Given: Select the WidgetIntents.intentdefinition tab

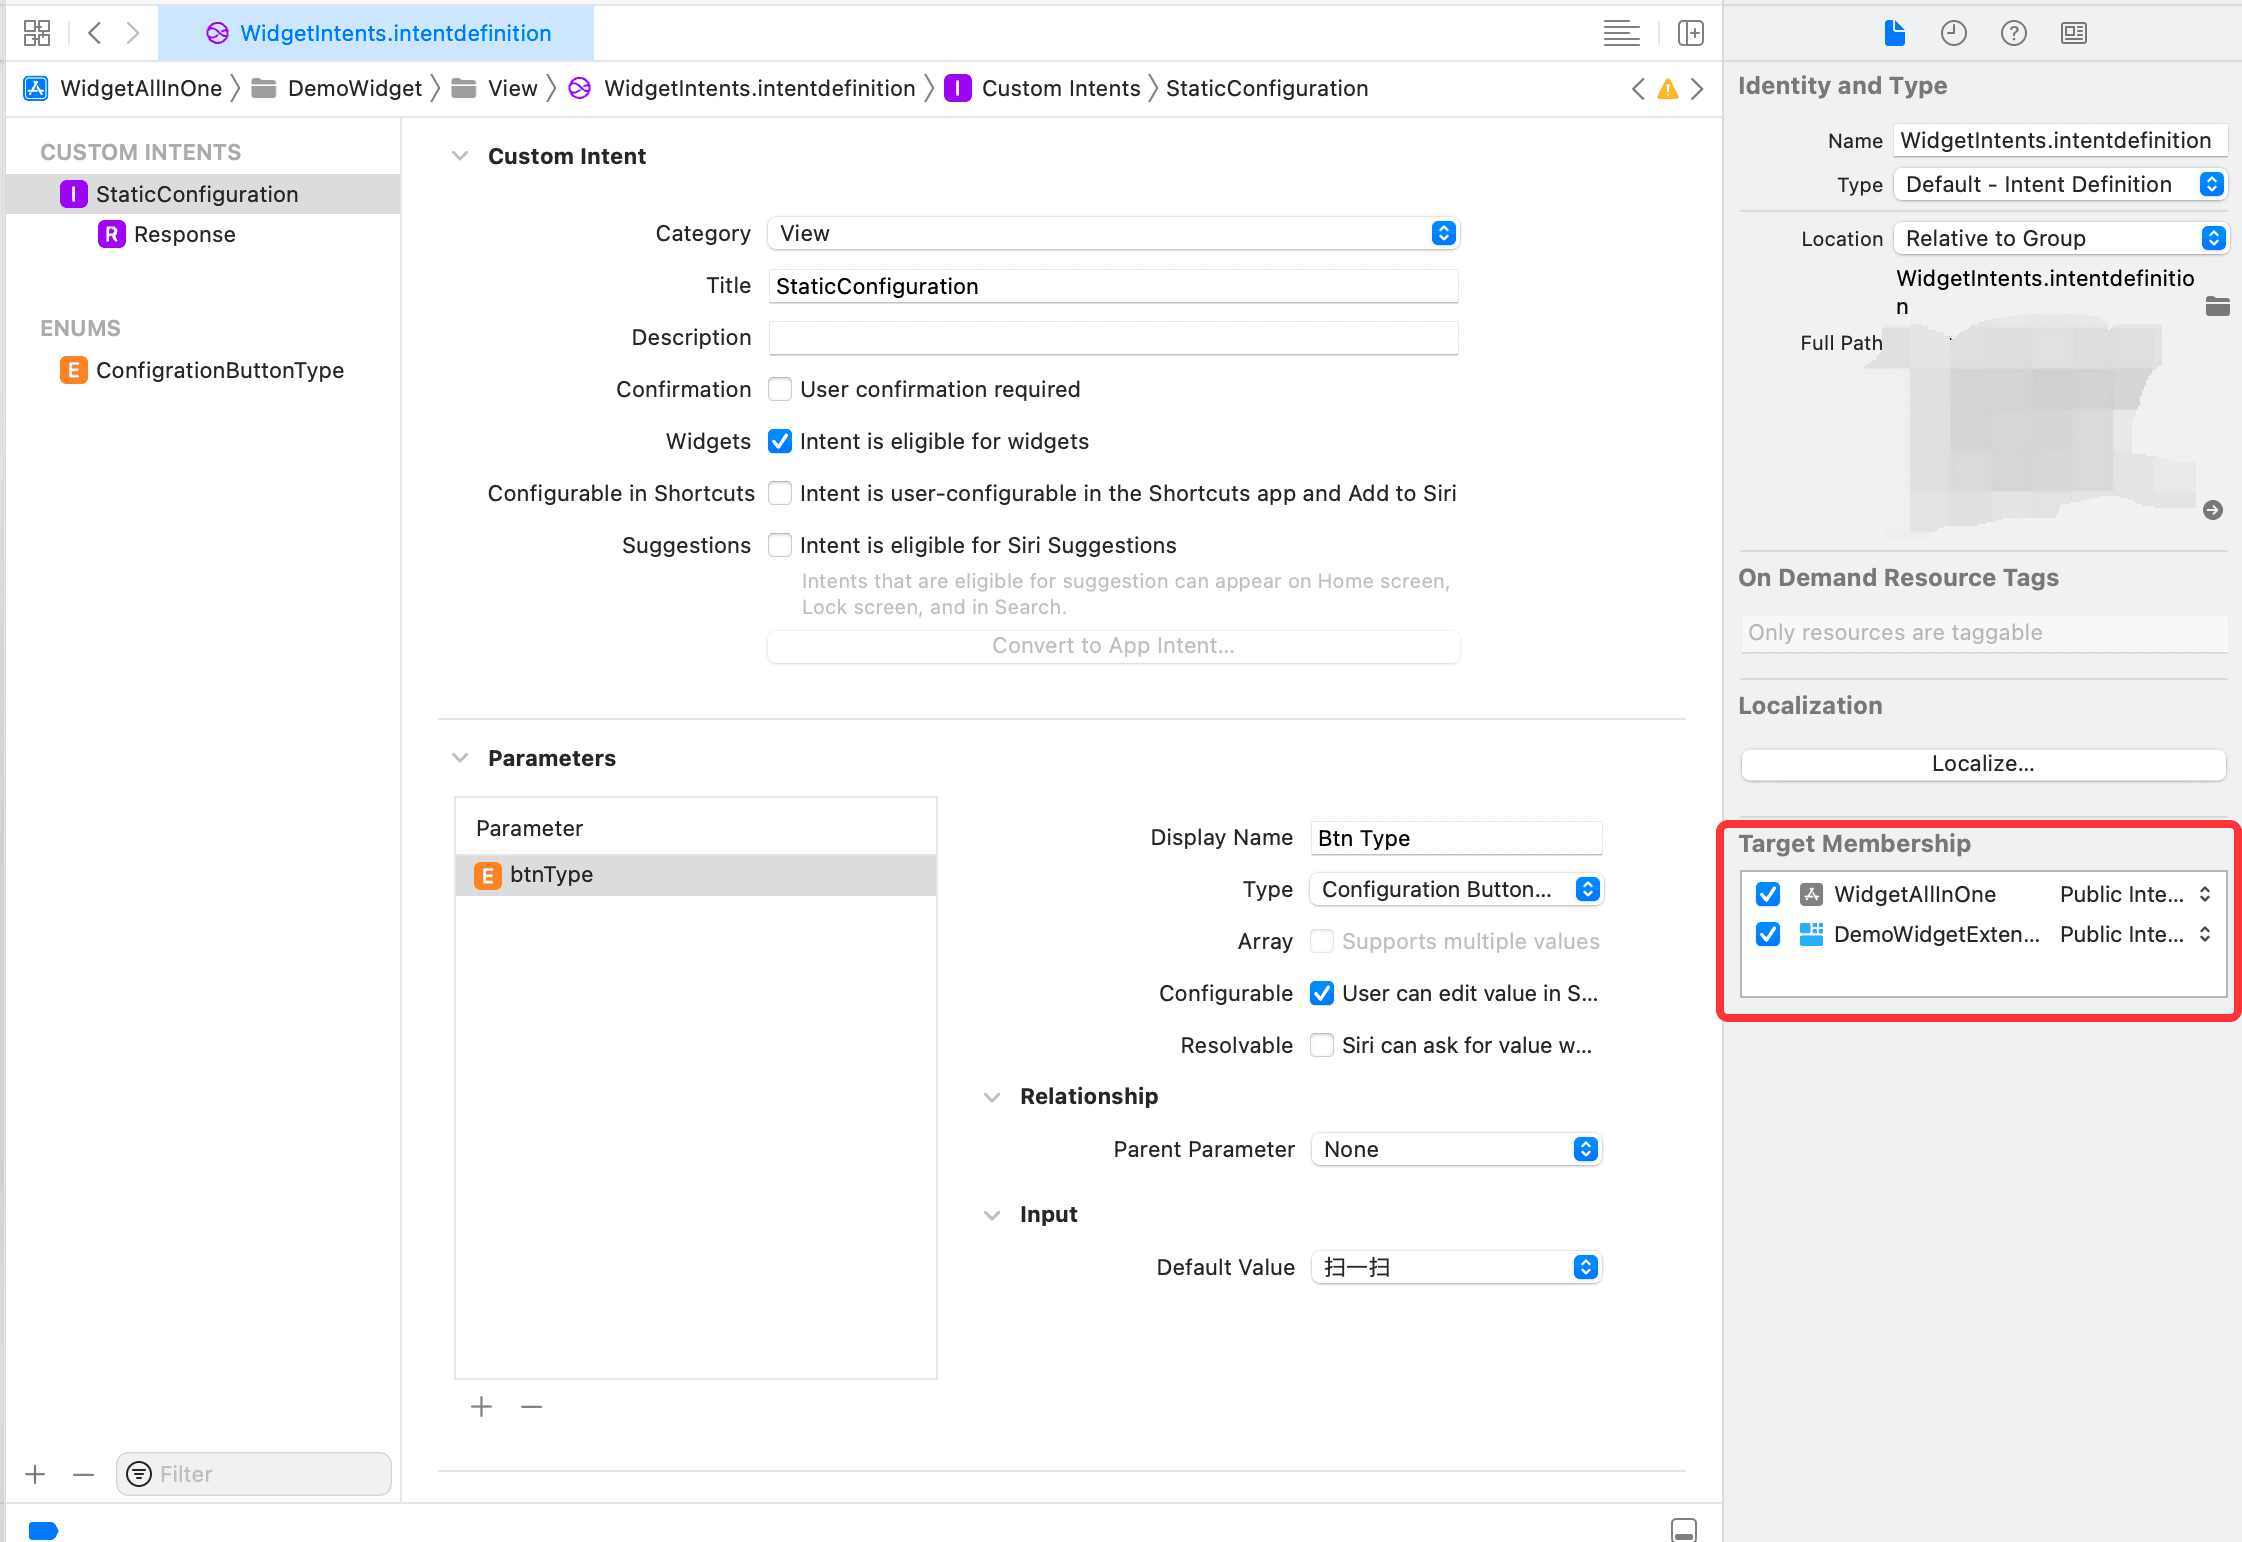Looking at the screenshot, I should [377, 33].
